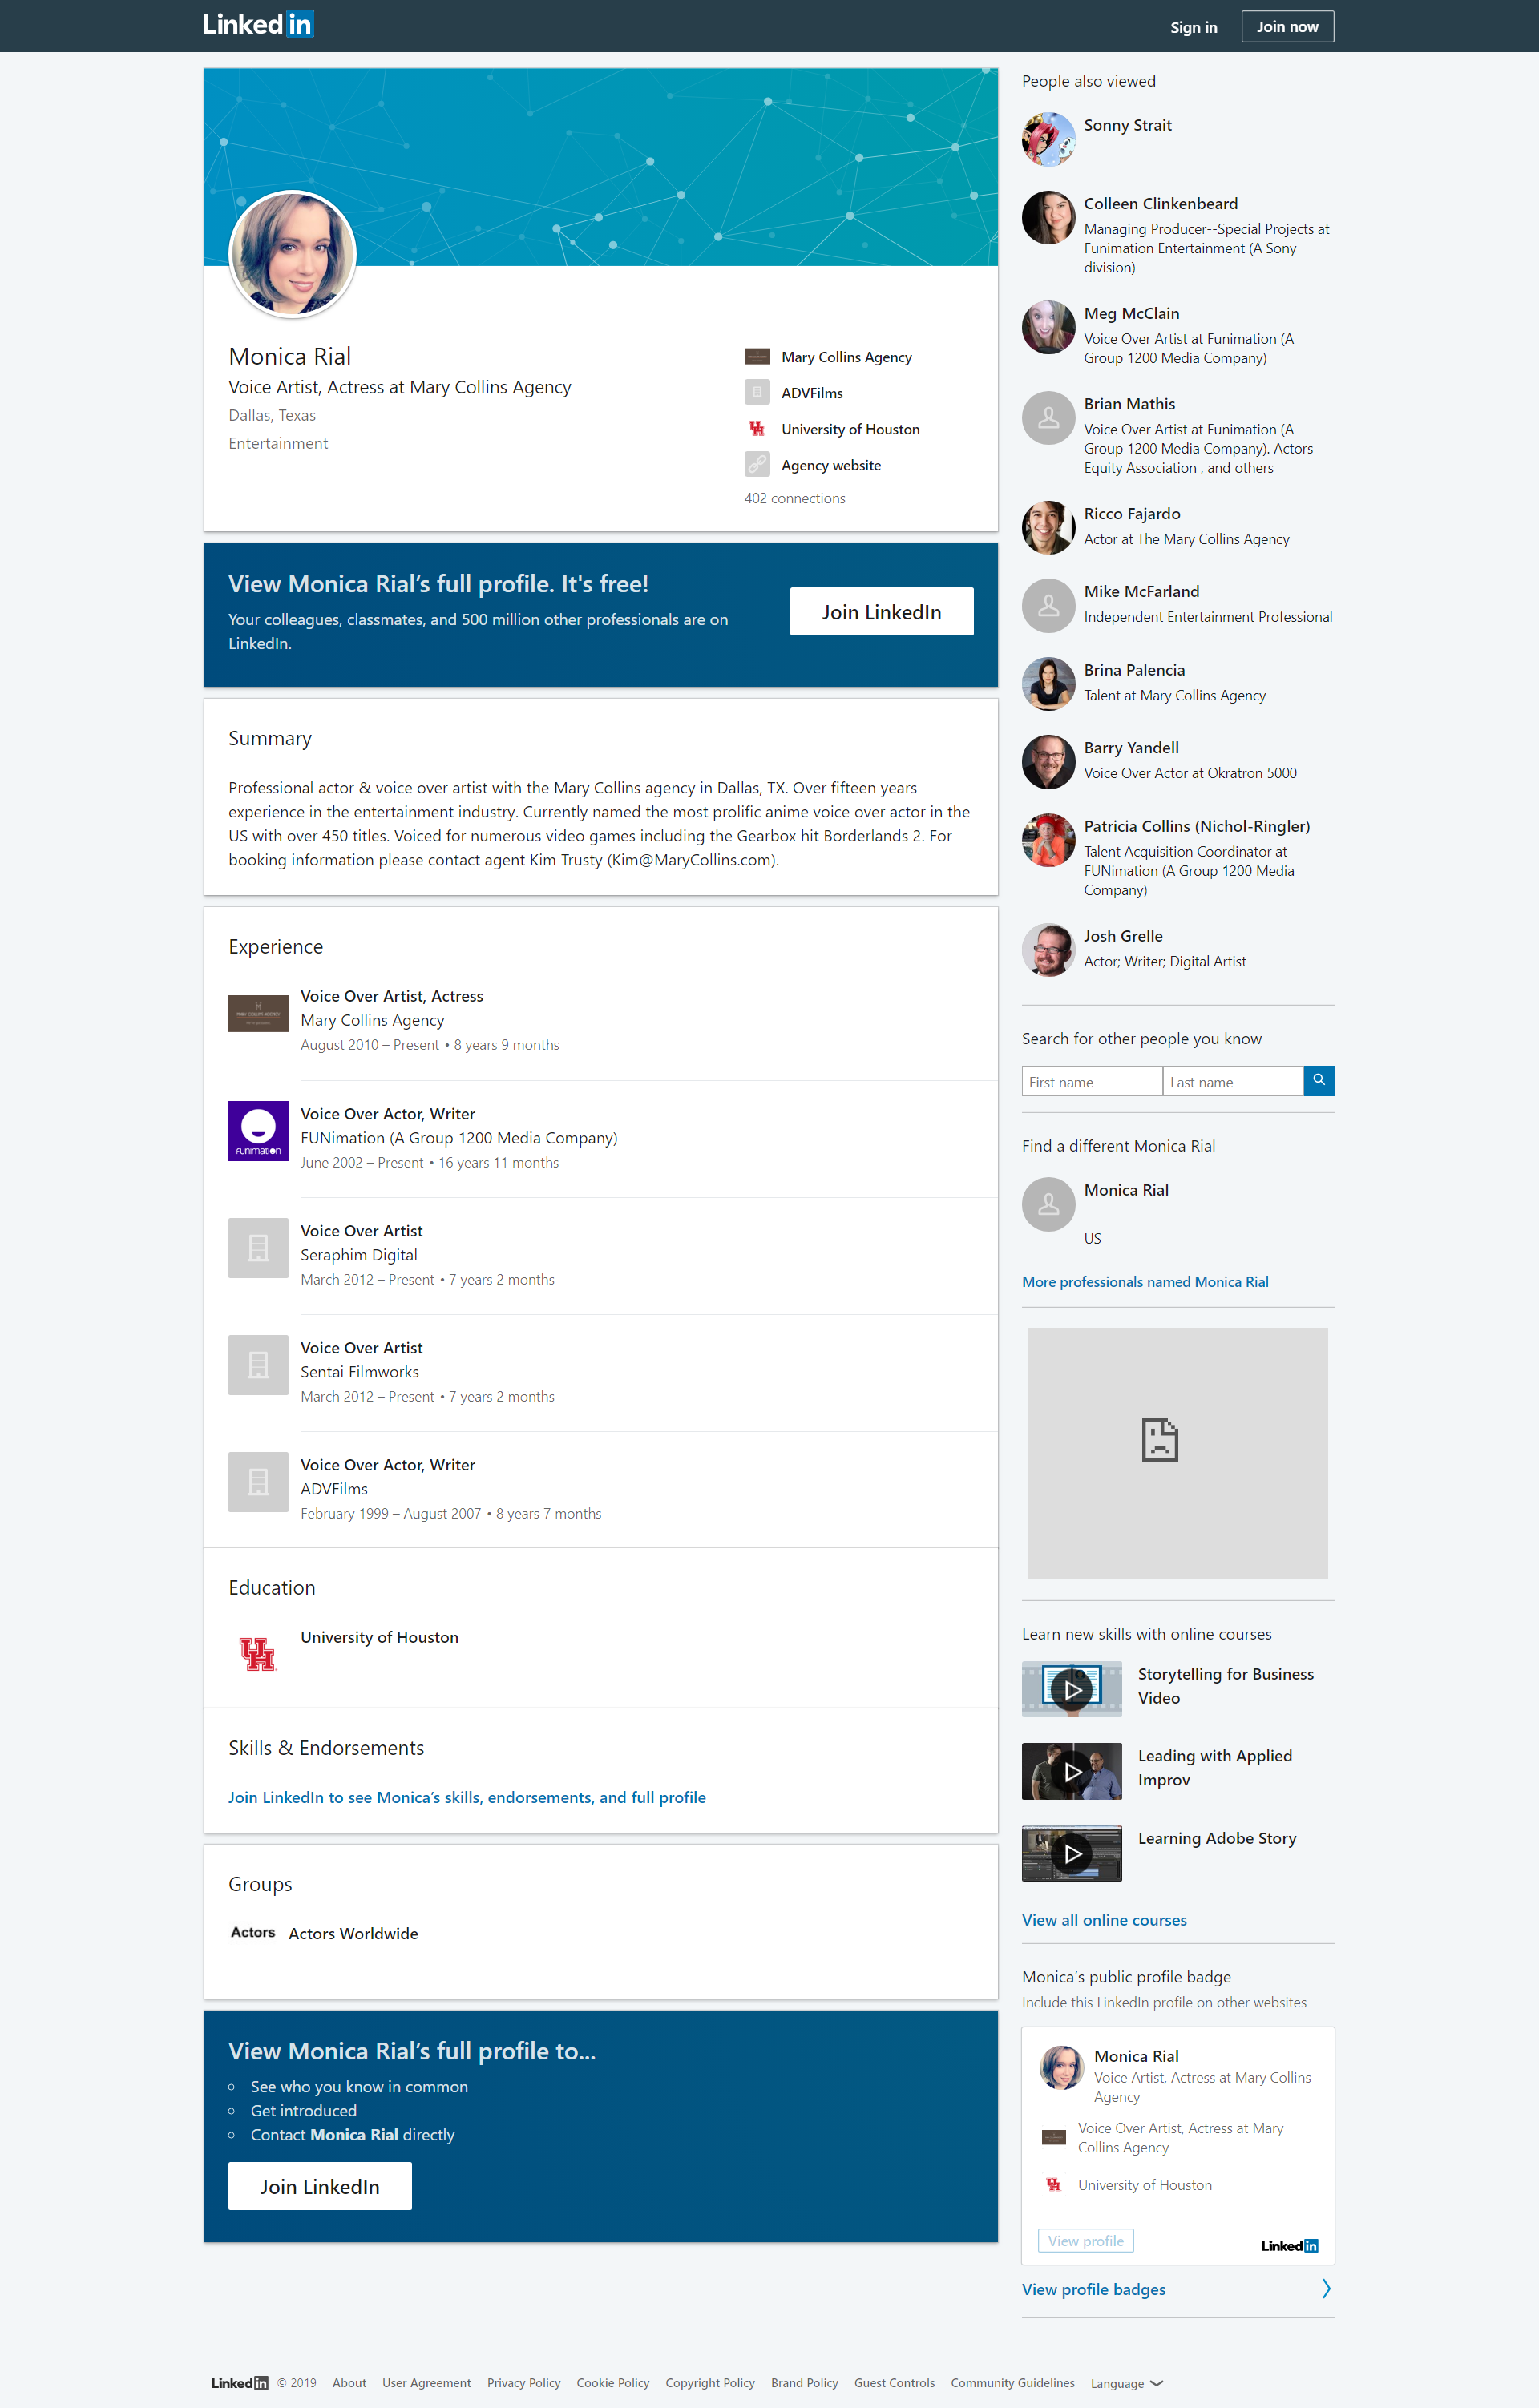Image resolution: width=1539 pixels, height=2408 pixels.
Task: Click Seraphim Digital company placeholder icon
Action: coord(258,1248)
